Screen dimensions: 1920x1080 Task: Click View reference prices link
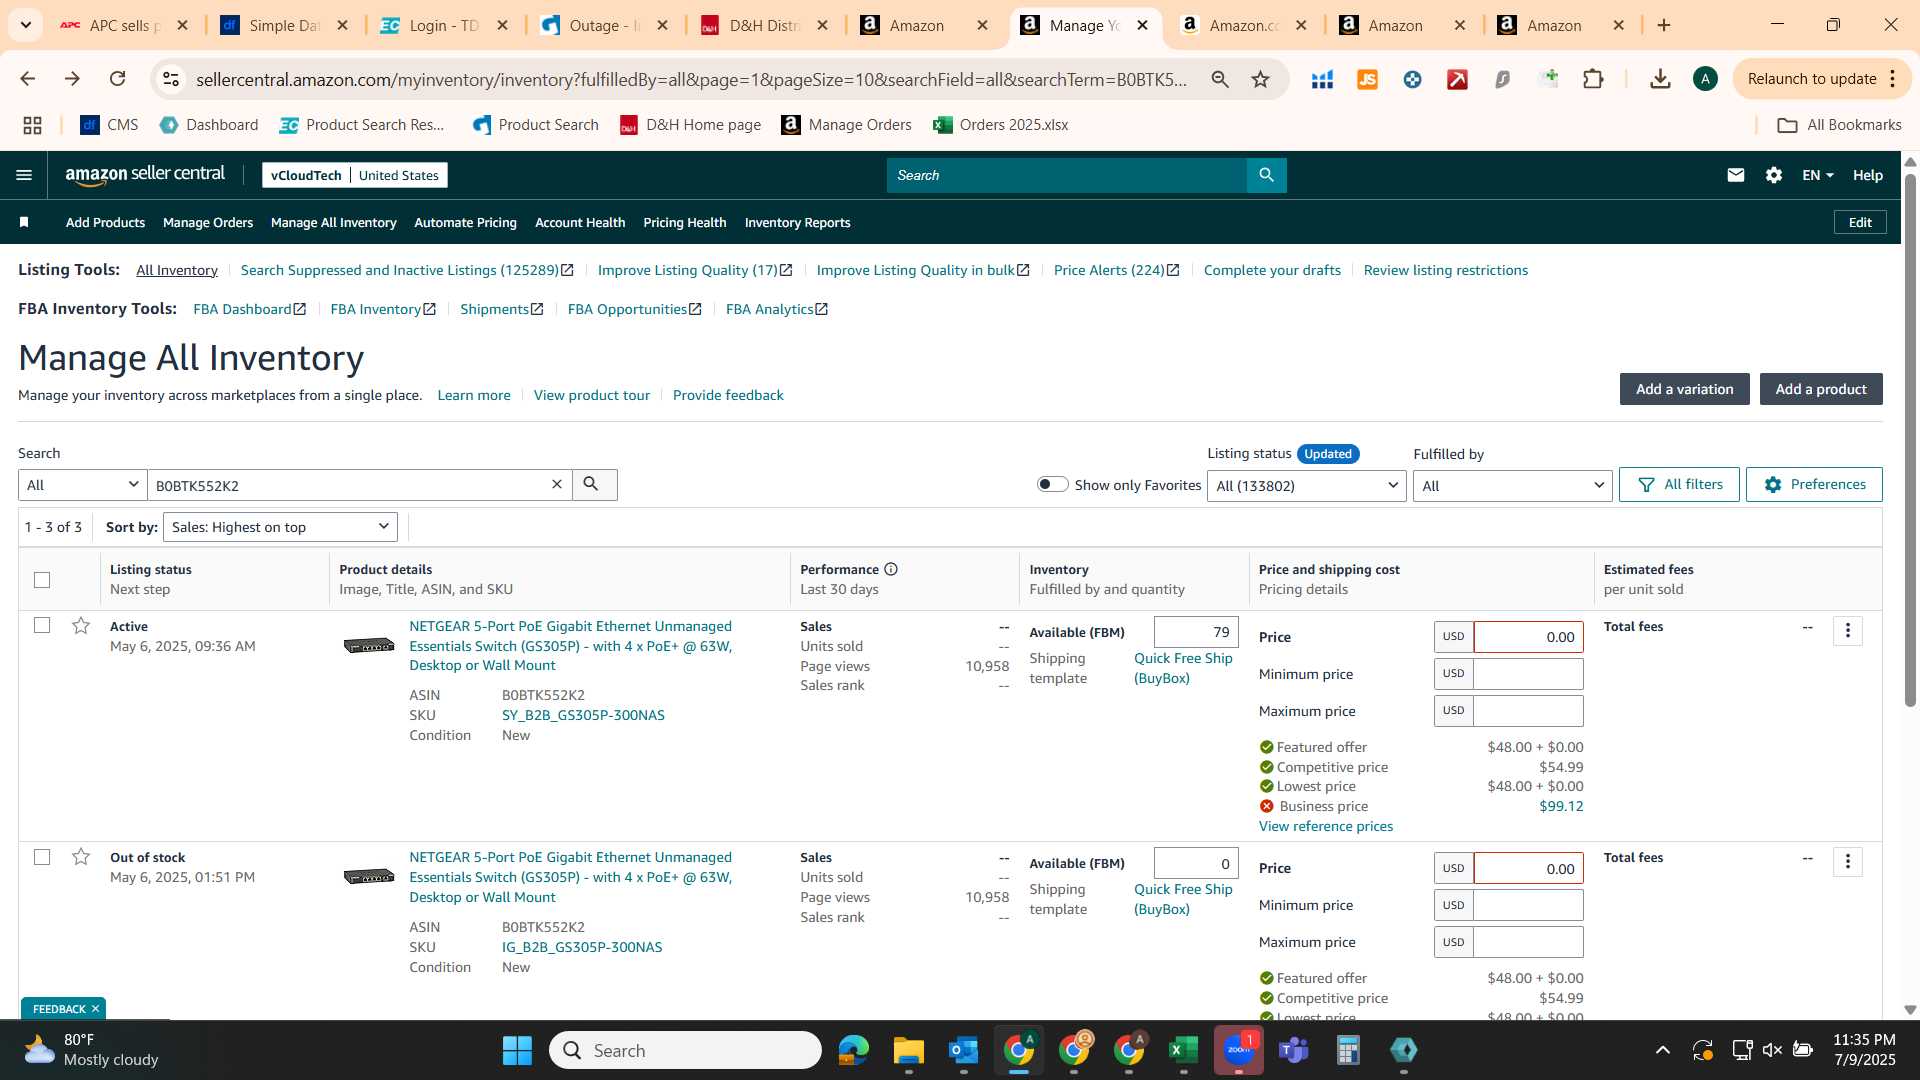point(1325,826)
